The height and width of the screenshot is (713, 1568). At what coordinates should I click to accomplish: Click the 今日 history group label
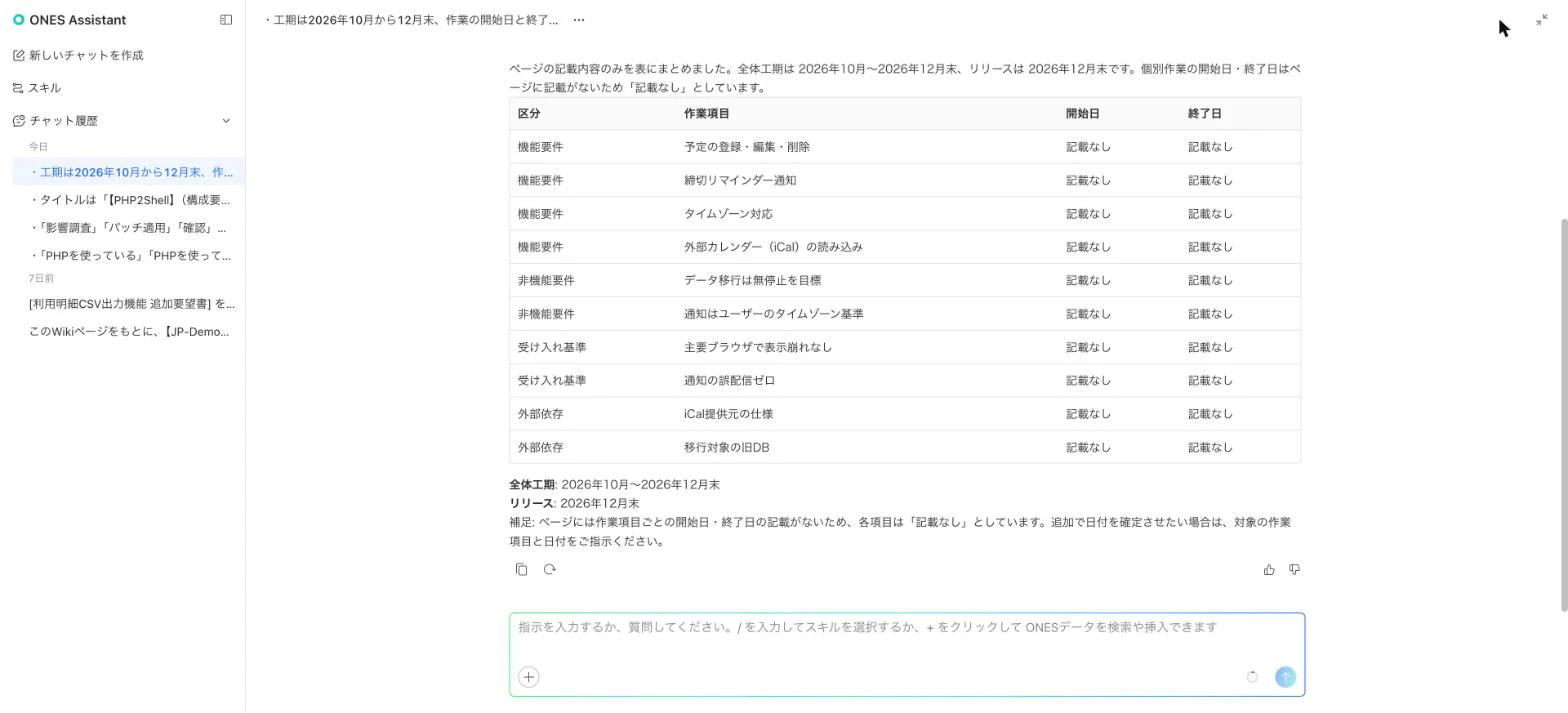[38, 147]
